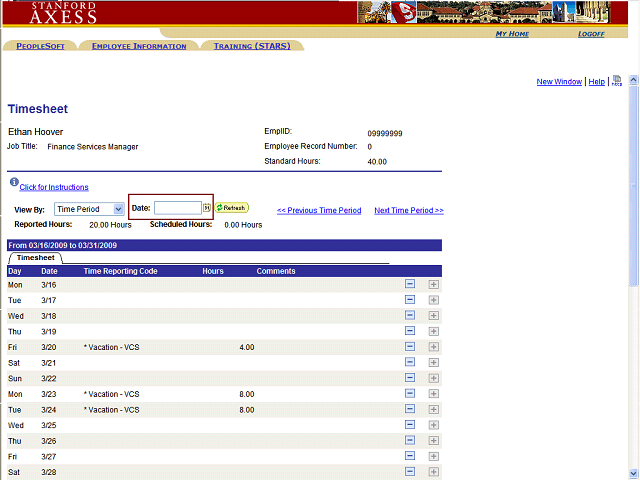Viewport: 640px width, 480px height.
Task: Click the instructions info icon
Action: click(14, 183)
